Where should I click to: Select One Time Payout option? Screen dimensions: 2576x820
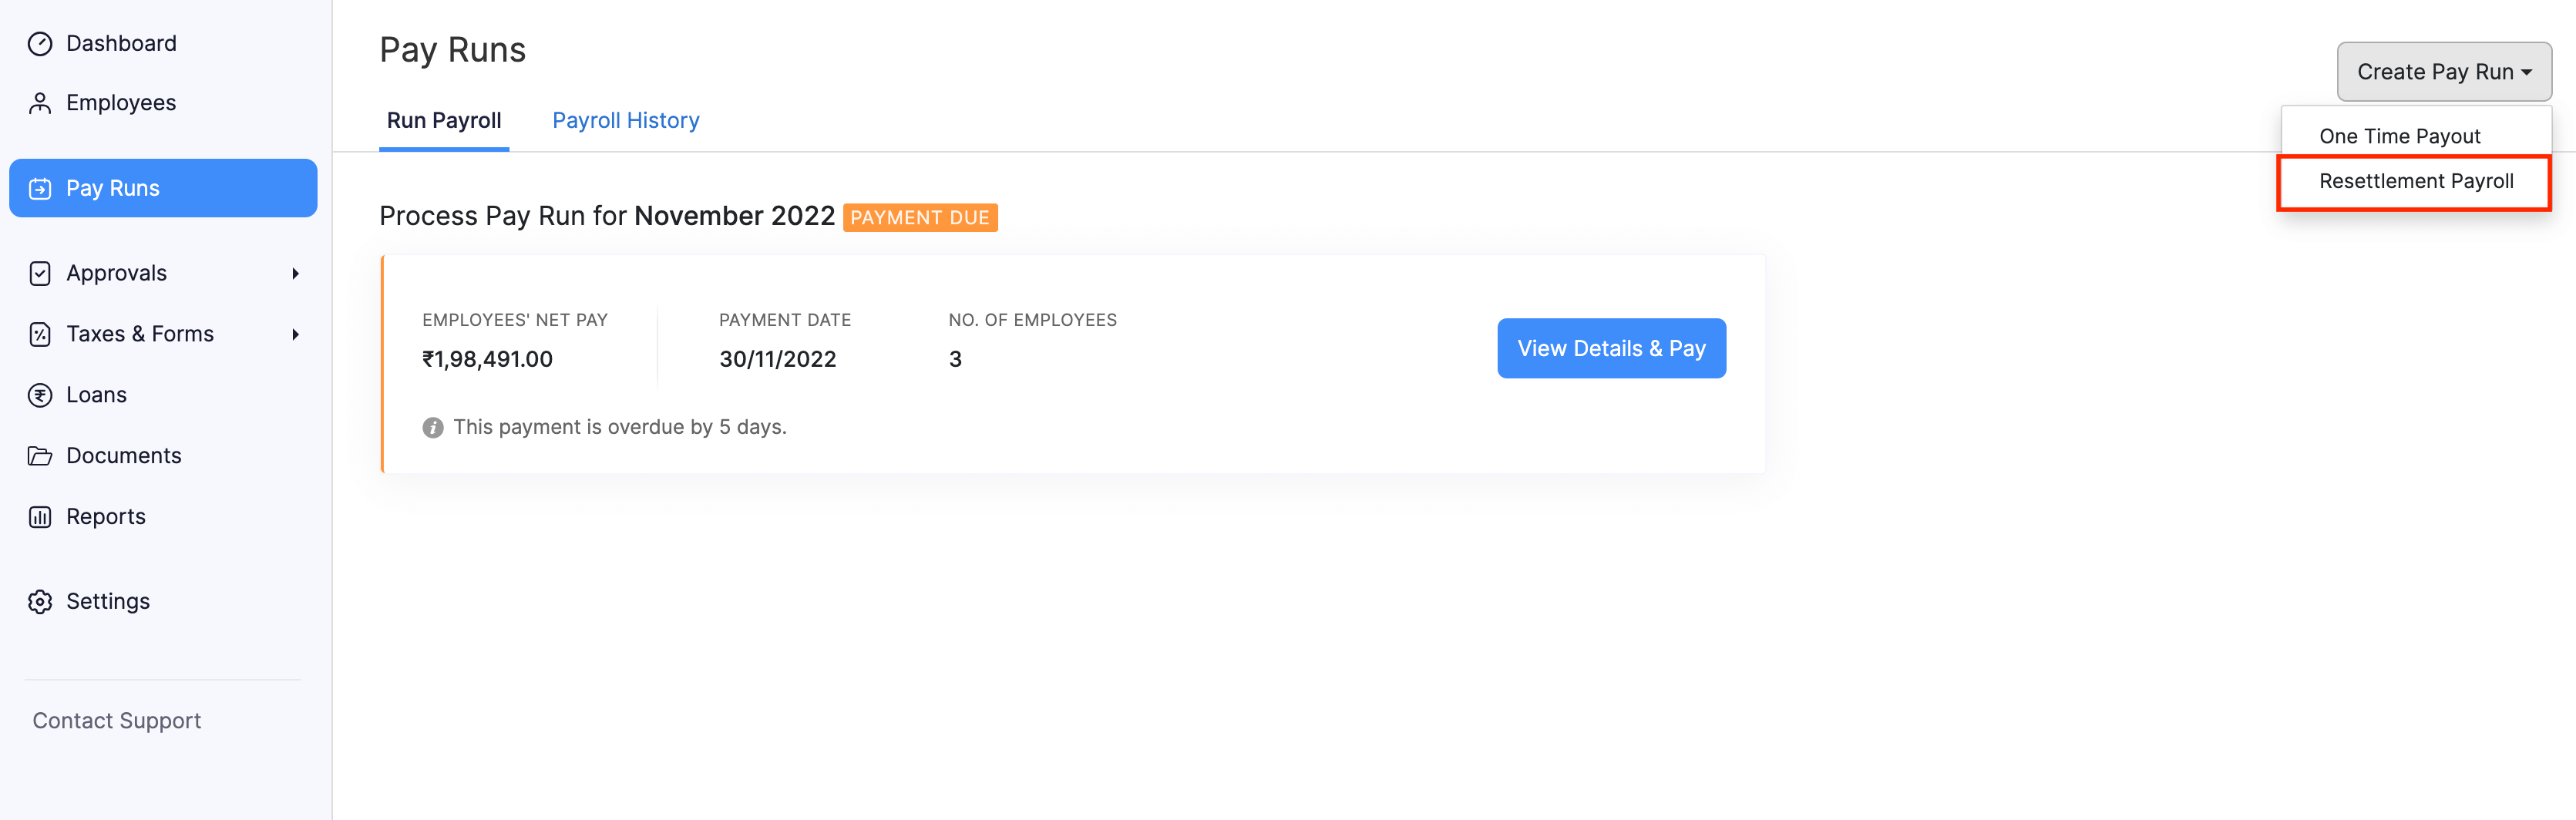(x=2399, y=136)
